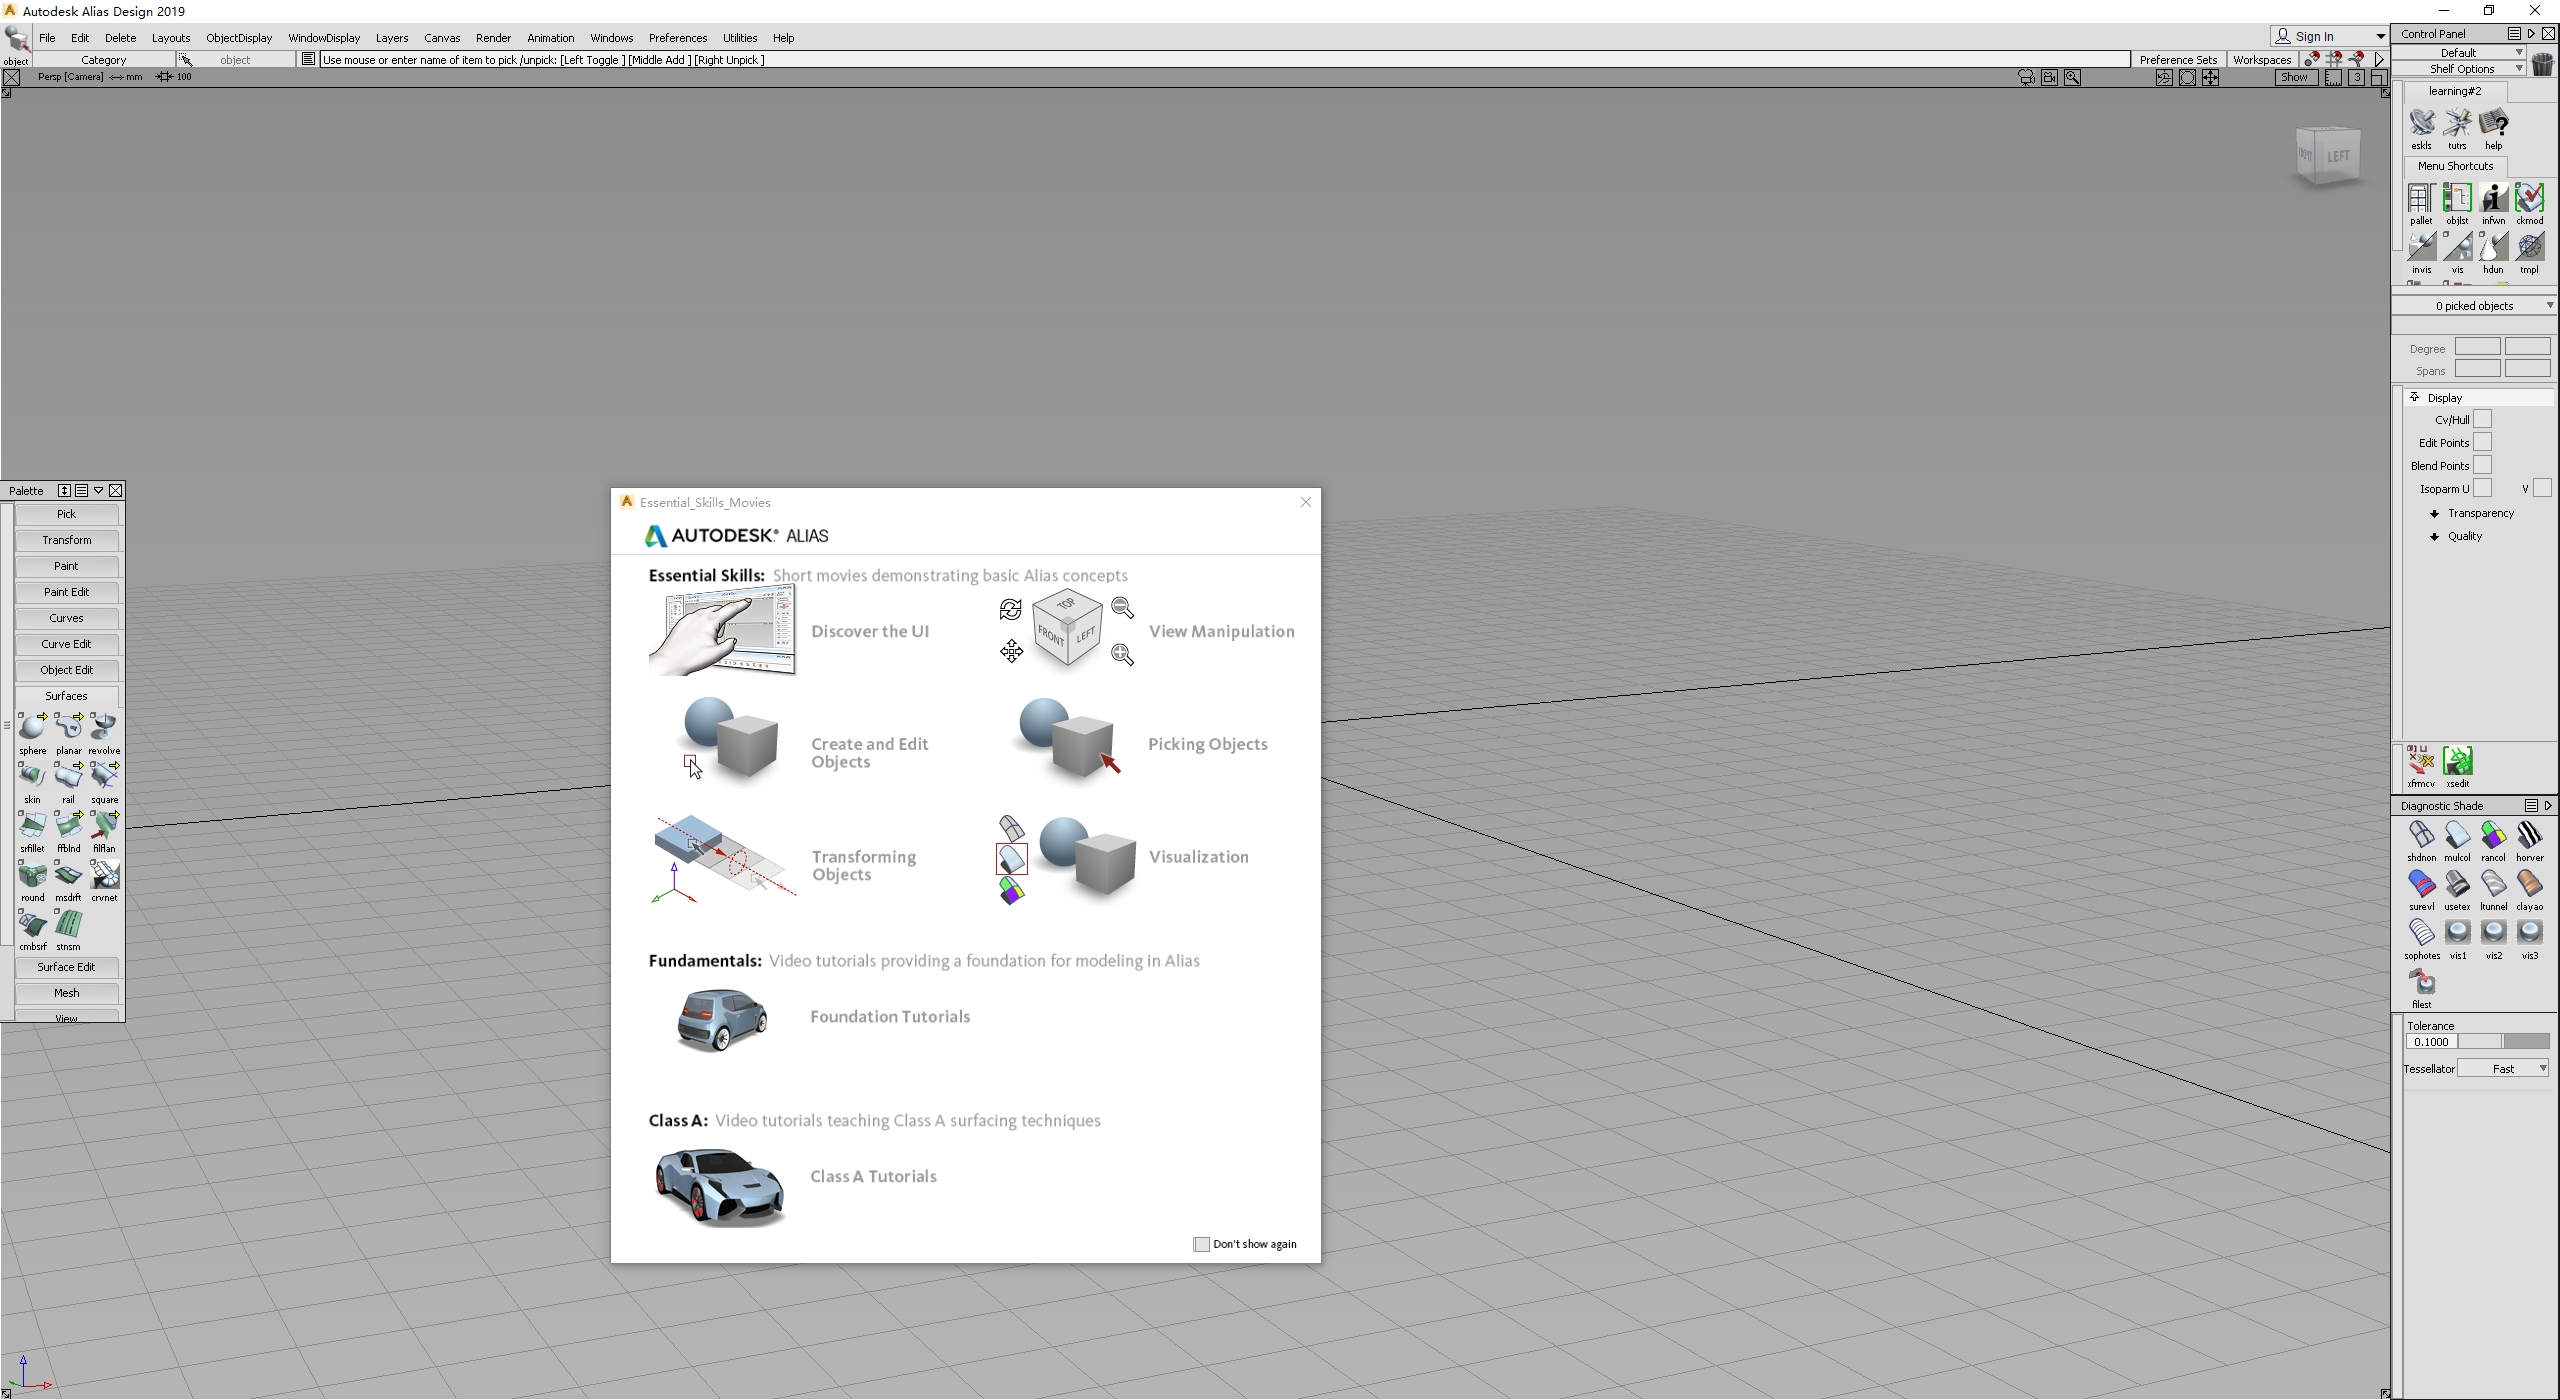The height and width of the screenshot is (1400, 2560).
Task: Open the objlst menu shortcut icon
Action: pos(2457,199)
